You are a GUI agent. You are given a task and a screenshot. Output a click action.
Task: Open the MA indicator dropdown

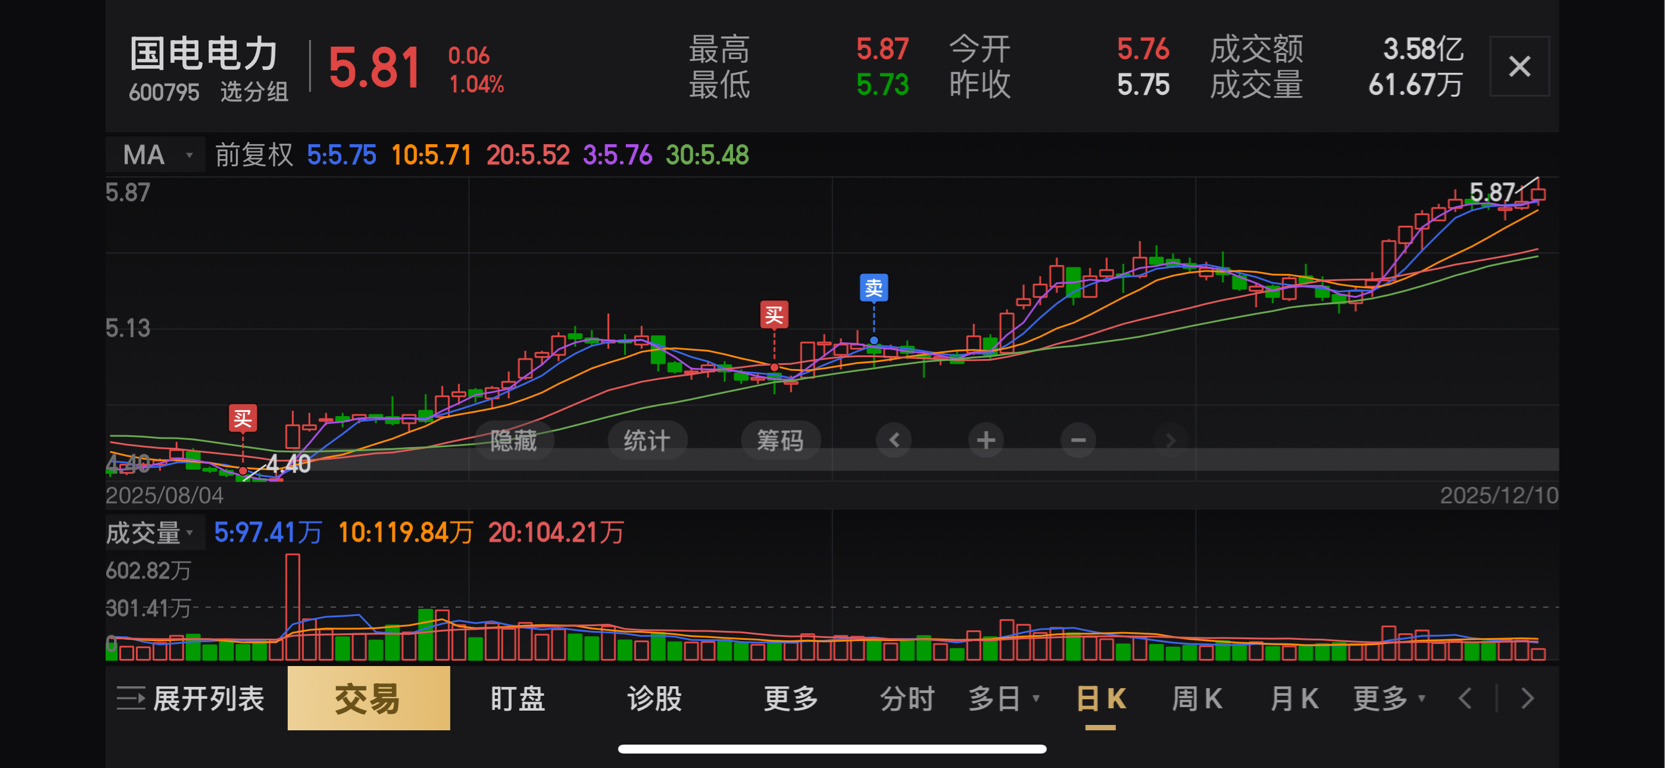[156, 155]
